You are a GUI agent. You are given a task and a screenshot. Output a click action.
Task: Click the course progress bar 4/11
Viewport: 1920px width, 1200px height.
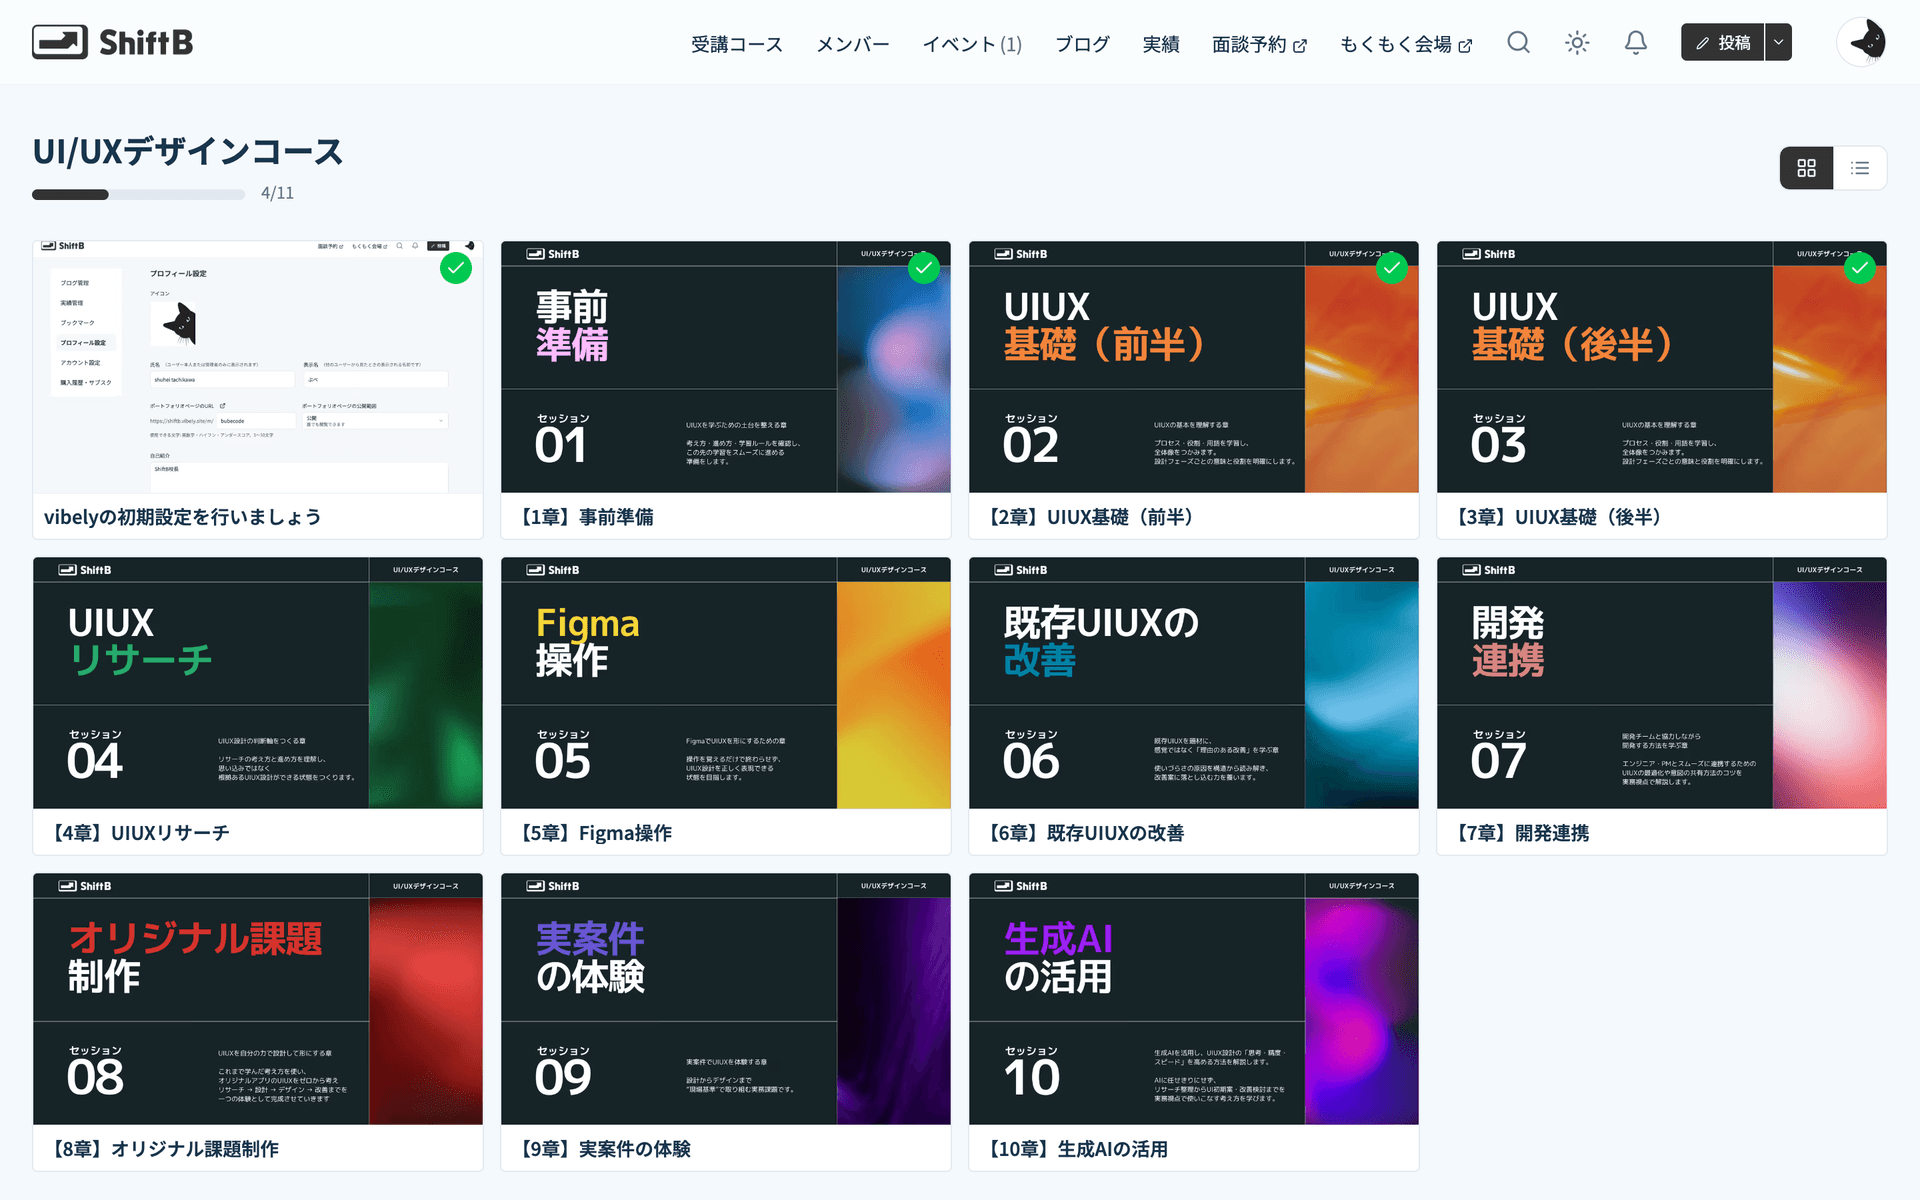(138, 194)
